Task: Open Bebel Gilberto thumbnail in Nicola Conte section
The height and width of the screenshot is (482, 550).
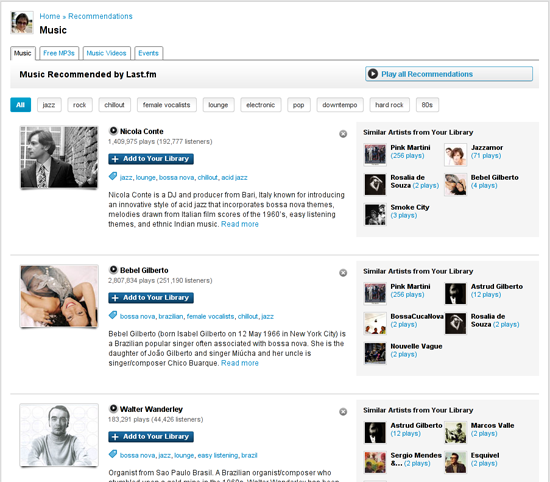Action: pyautogui.click(x=455, y=185)
